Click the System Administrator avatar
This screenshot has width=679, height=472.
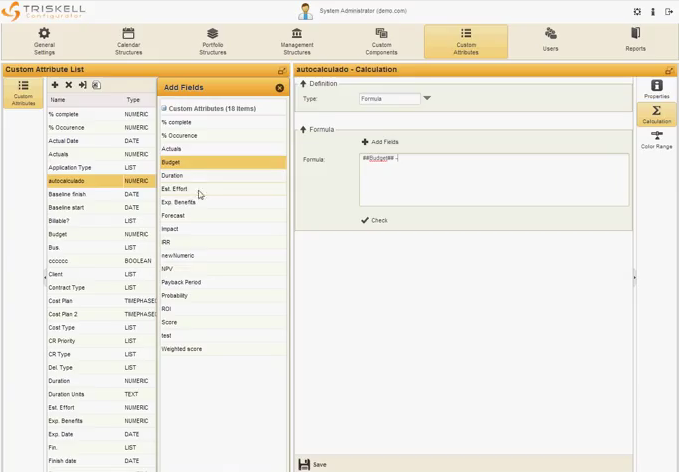(x=306, y=11)
